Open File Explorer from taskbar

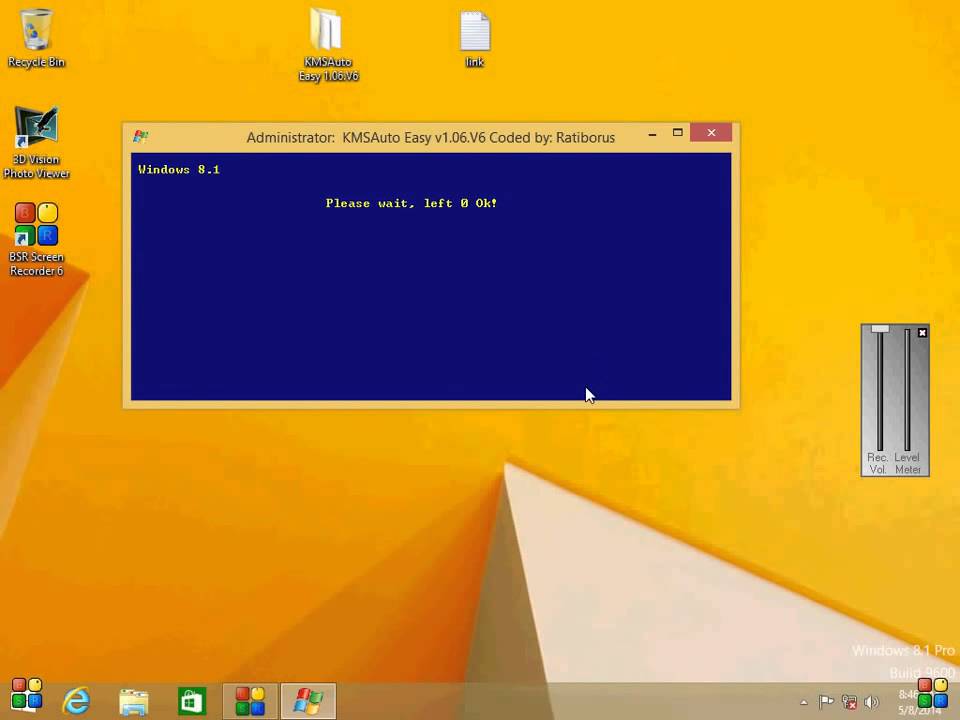[133, 702]
